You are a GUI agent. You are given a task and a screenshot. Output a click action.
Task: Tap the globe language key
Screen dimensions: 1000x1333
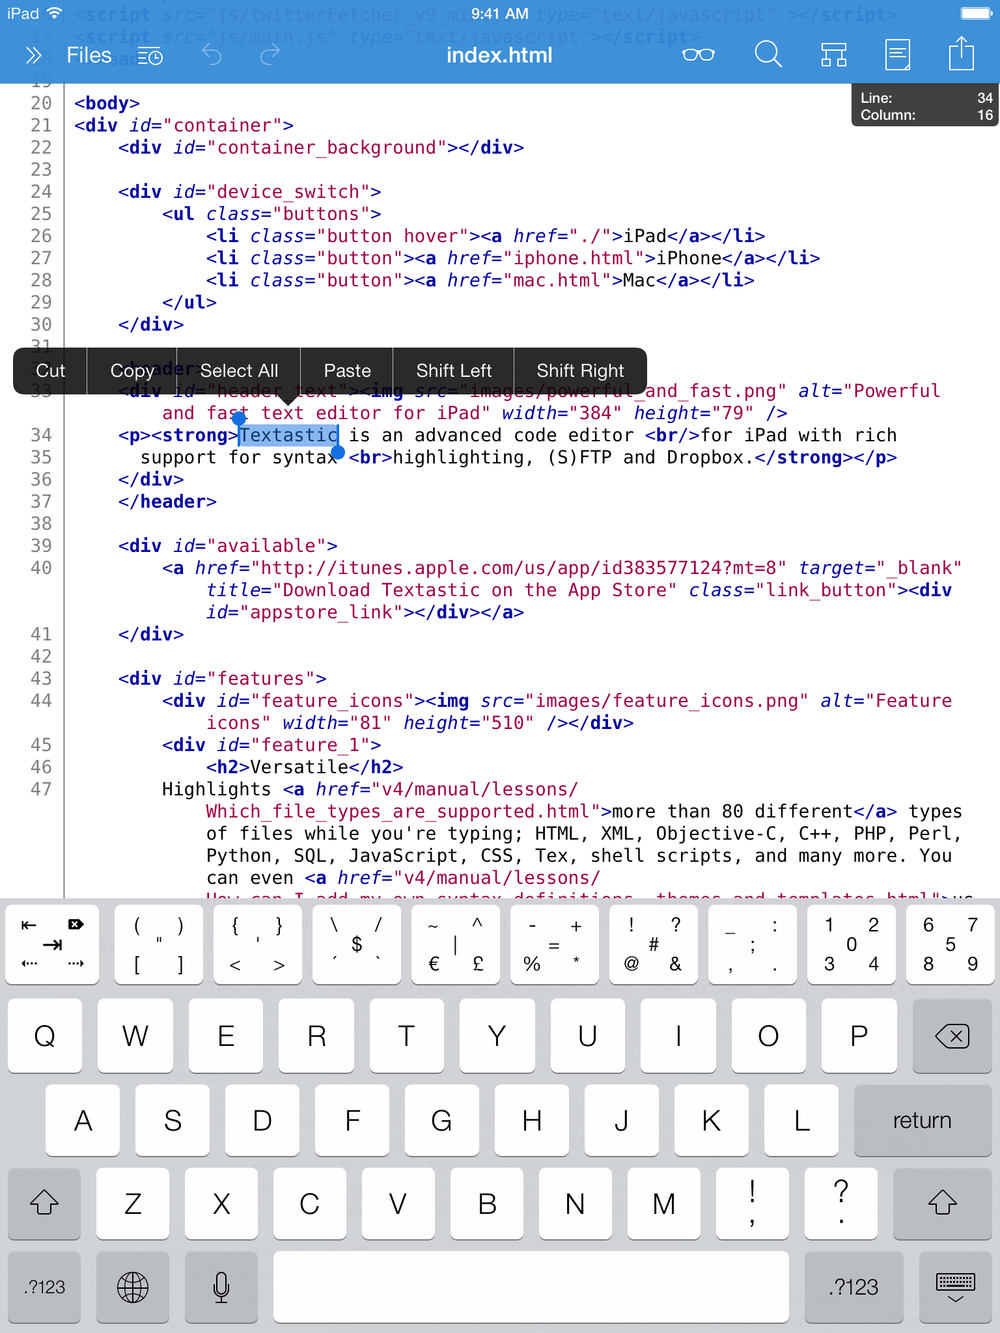click(132, 1287)
